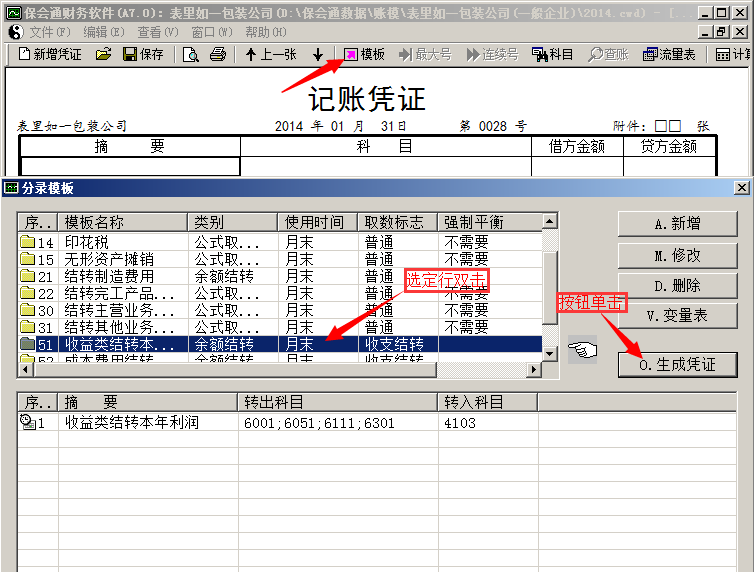Click the 使用时间 column header

tap(318, 222)
